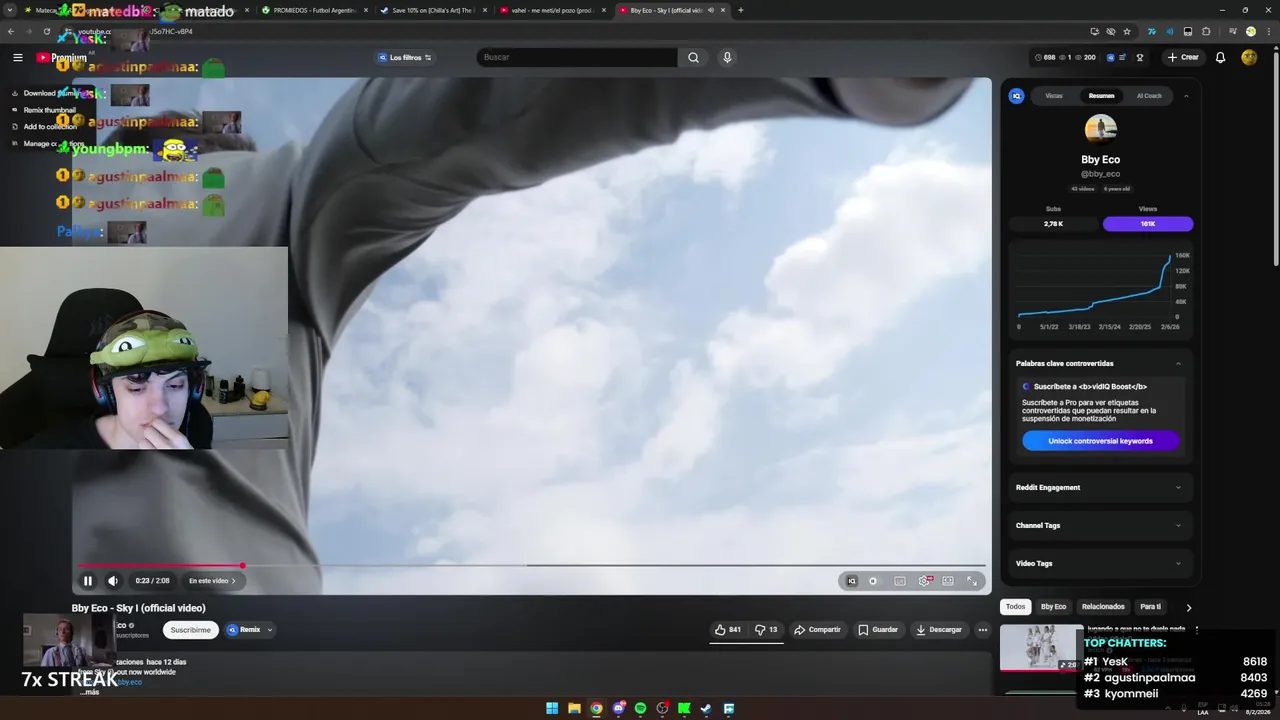The width and height of the screenshot is (1280, 720).
Task: Select the Views 161K stat pill
Action: (1148, 224)
